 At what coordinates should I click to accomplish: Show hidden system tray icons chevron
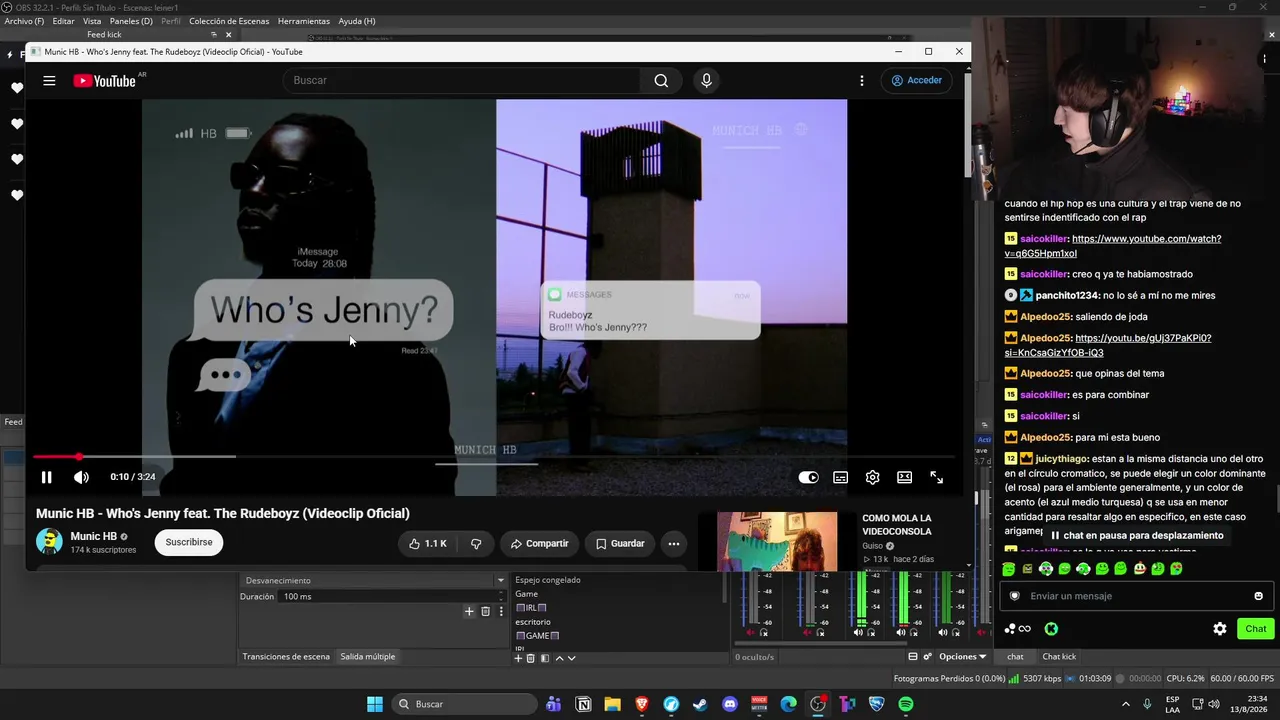pos(1125,704)
